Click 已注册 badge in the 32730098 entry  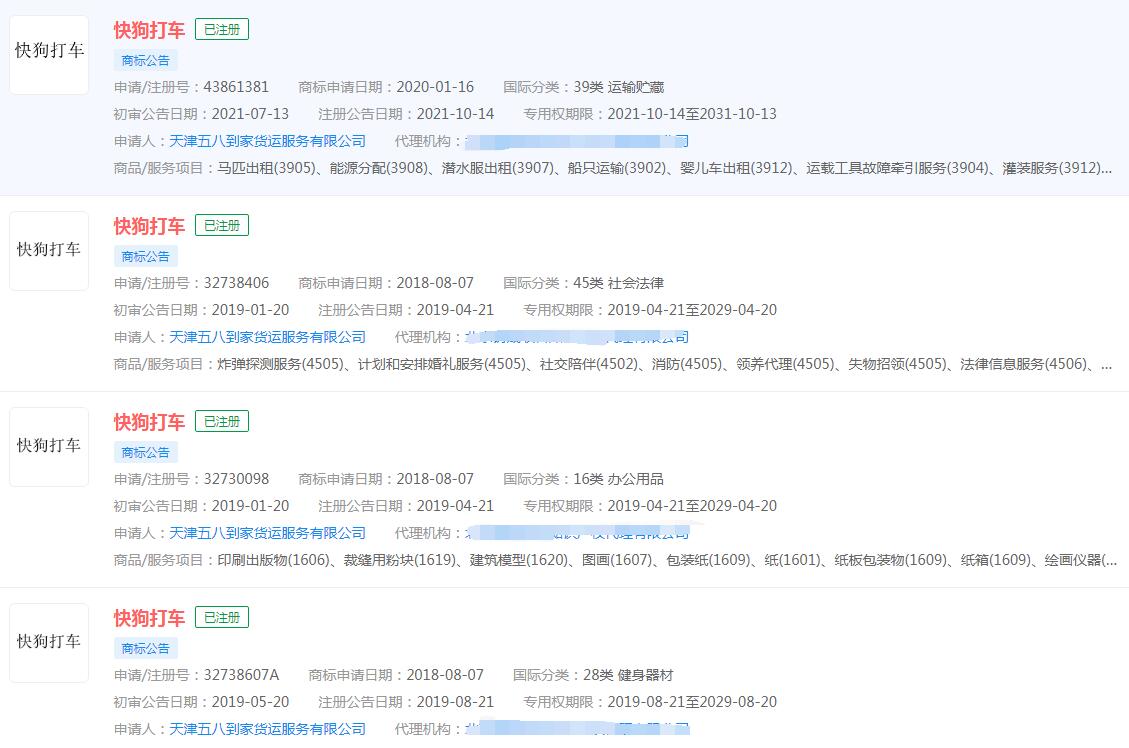click(222, 421)
